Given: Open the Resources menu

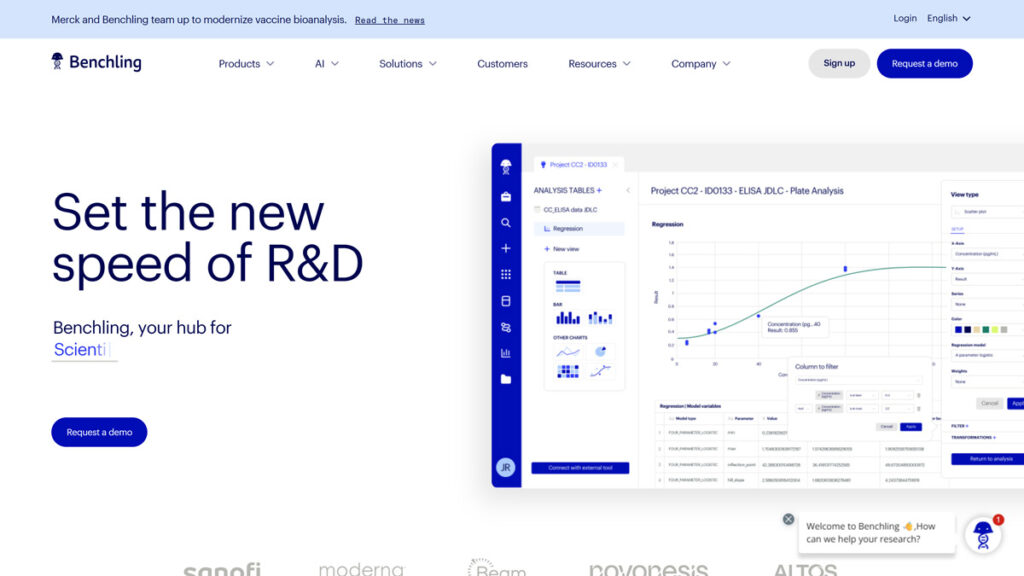Looking at the screenshot, I should click(599, 64).
